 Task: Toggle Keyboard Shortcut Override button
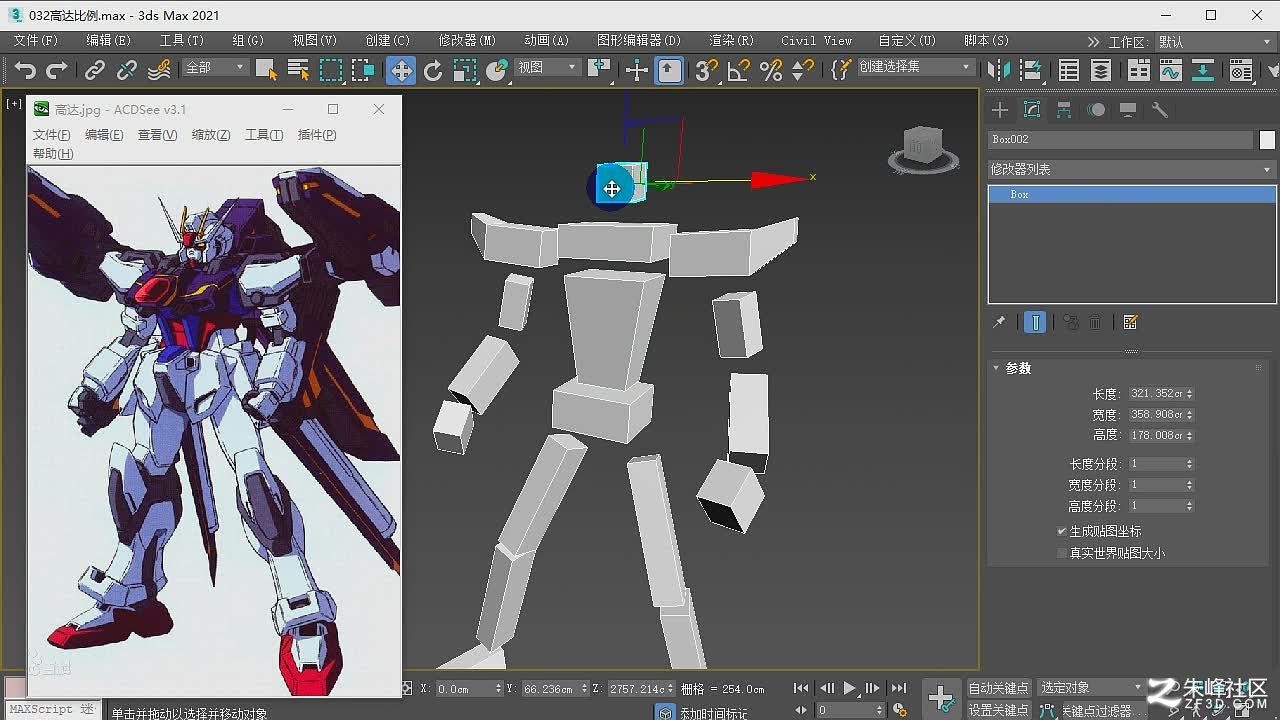tap(669, 70)
